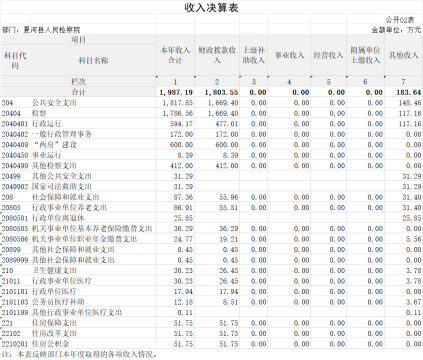Select the 本年收入合计 column header
Image resolution: width=423 pixels, height=360 pixels.
point(175,55)
